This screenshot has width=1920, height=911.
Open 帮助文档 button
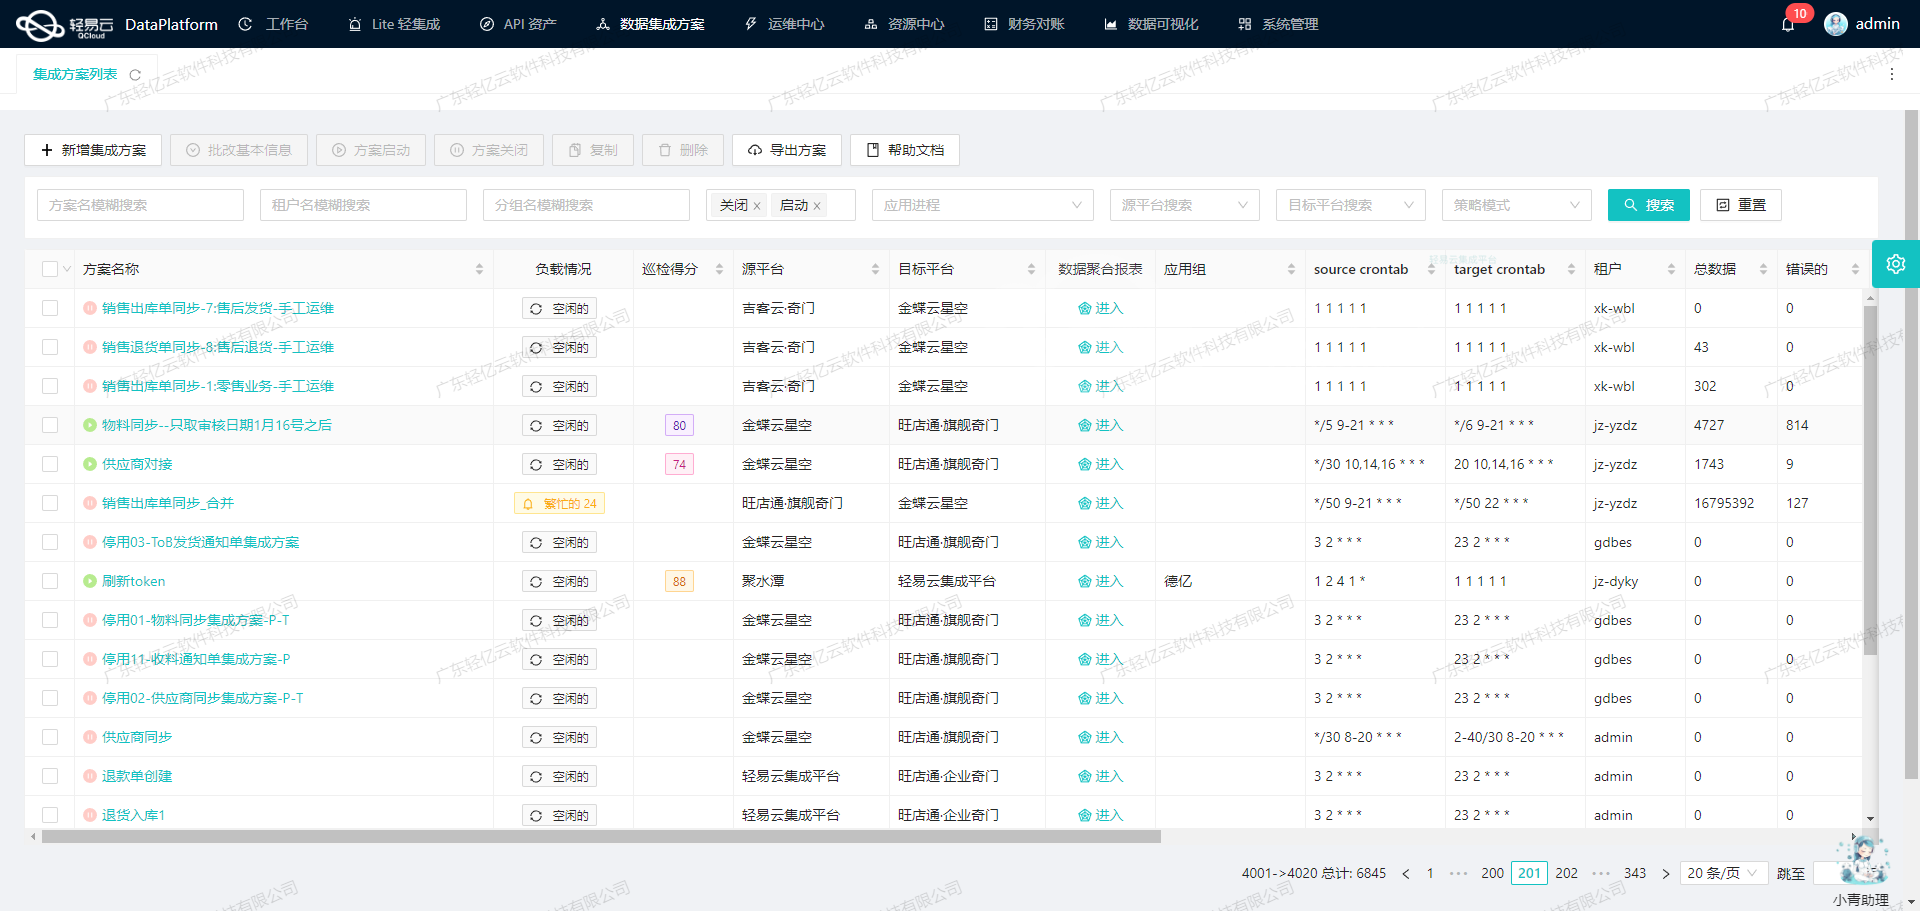905,150
